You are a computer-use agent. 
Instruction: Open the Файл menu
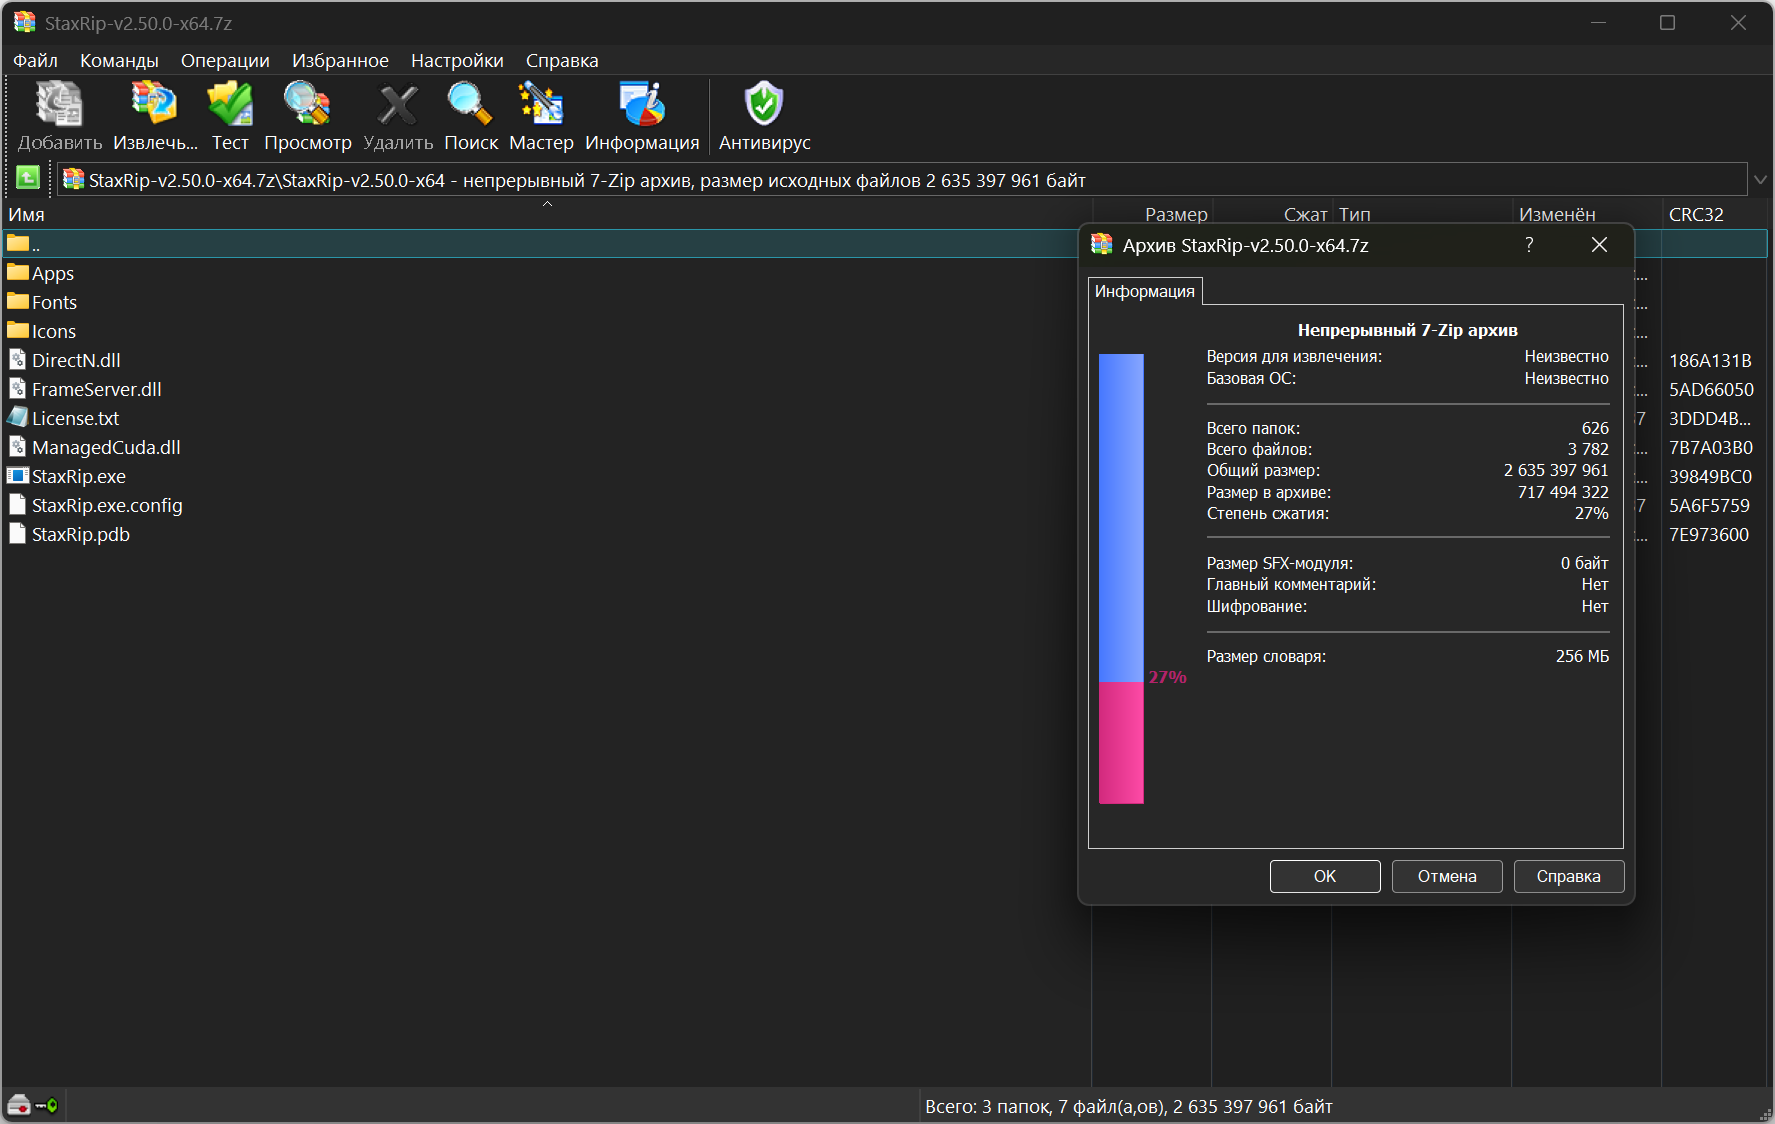coord(35,61)
